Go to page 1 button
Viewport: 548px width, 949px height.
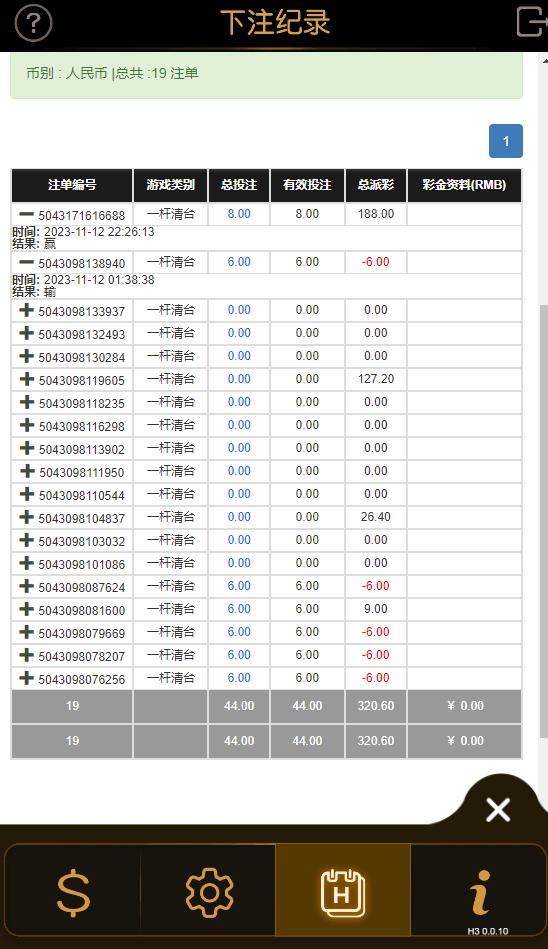point(506,141)
